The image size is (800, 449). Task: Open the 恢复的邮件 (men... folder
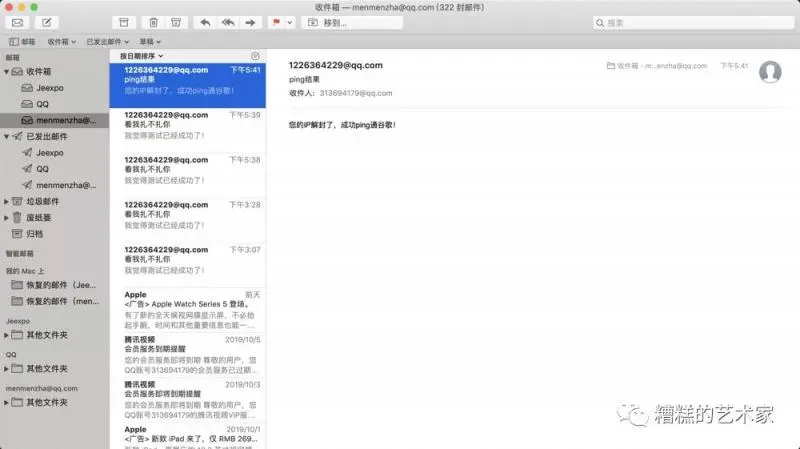coord(54,301)
